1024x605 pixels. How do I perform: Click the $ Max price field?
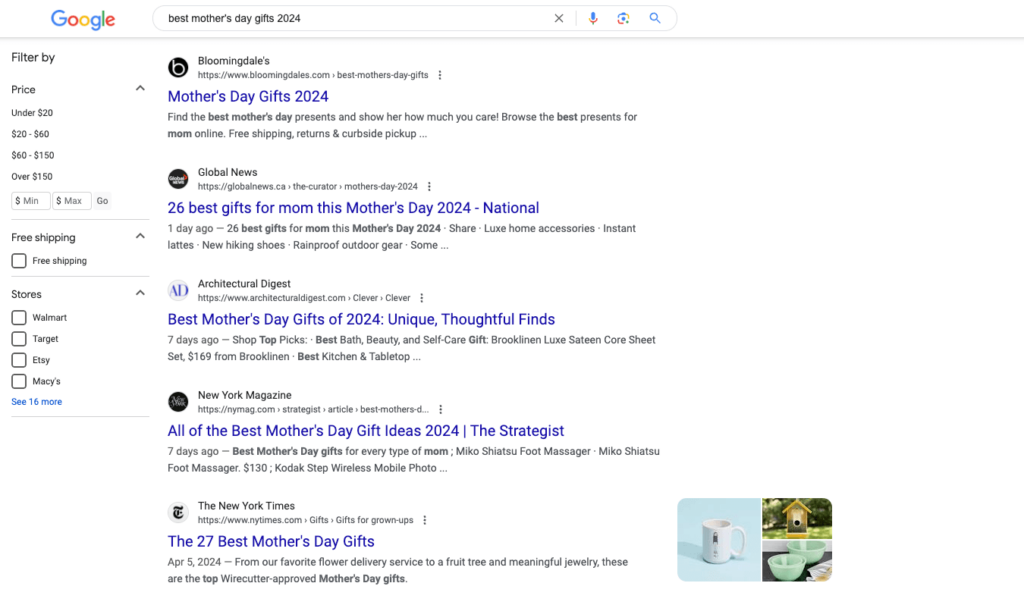coord(72,201)
